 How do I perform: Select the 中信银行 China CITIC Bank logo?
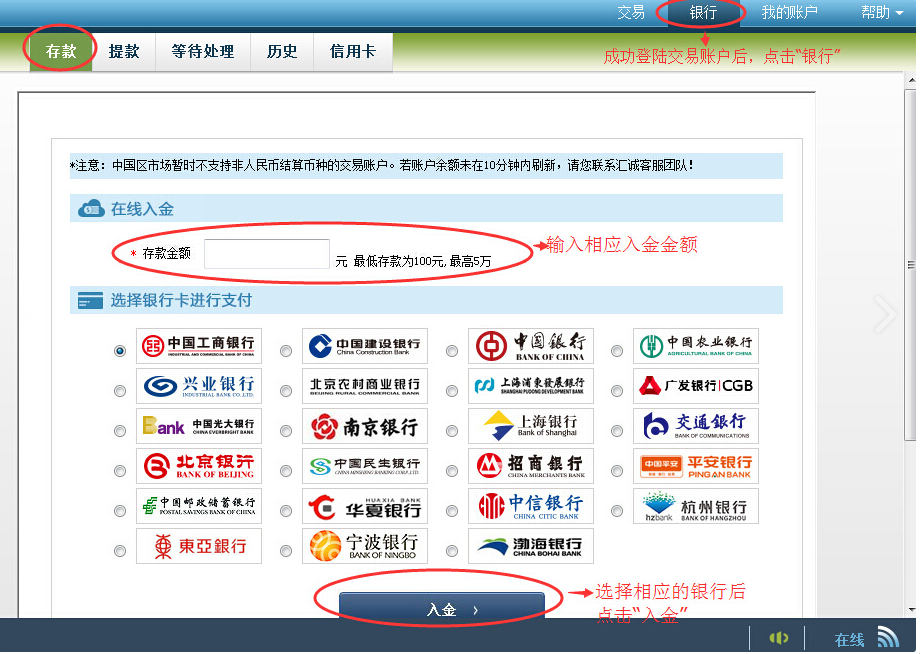pos(531,507)
